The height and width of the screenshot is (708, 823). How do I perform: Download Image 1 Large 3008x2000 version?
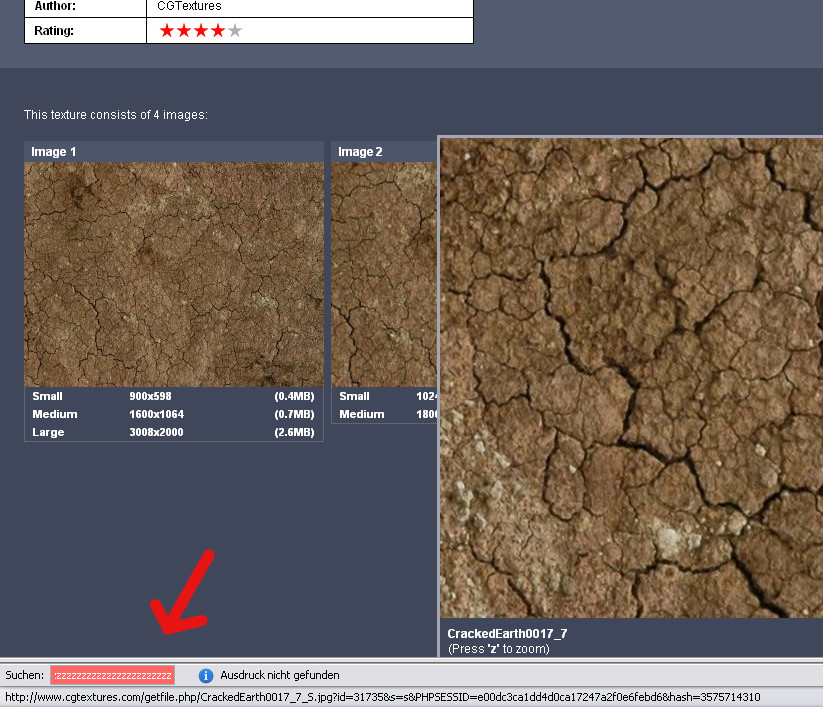pyautogui.click(x=156, y=432)
